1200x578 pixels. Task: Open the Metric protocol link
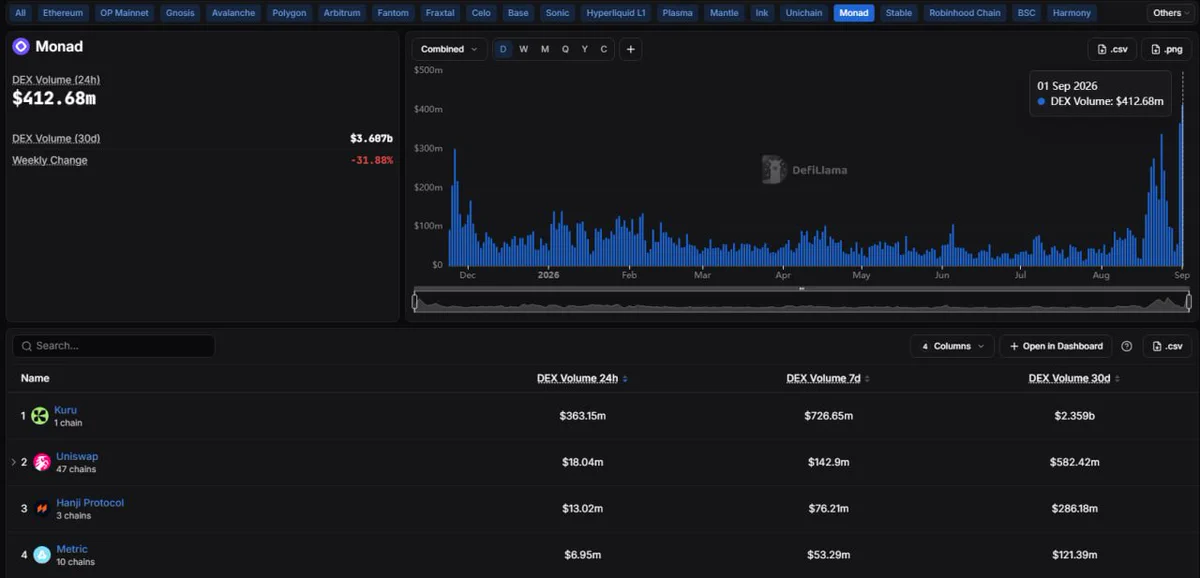pyautogui.click(x=71, y=549)
